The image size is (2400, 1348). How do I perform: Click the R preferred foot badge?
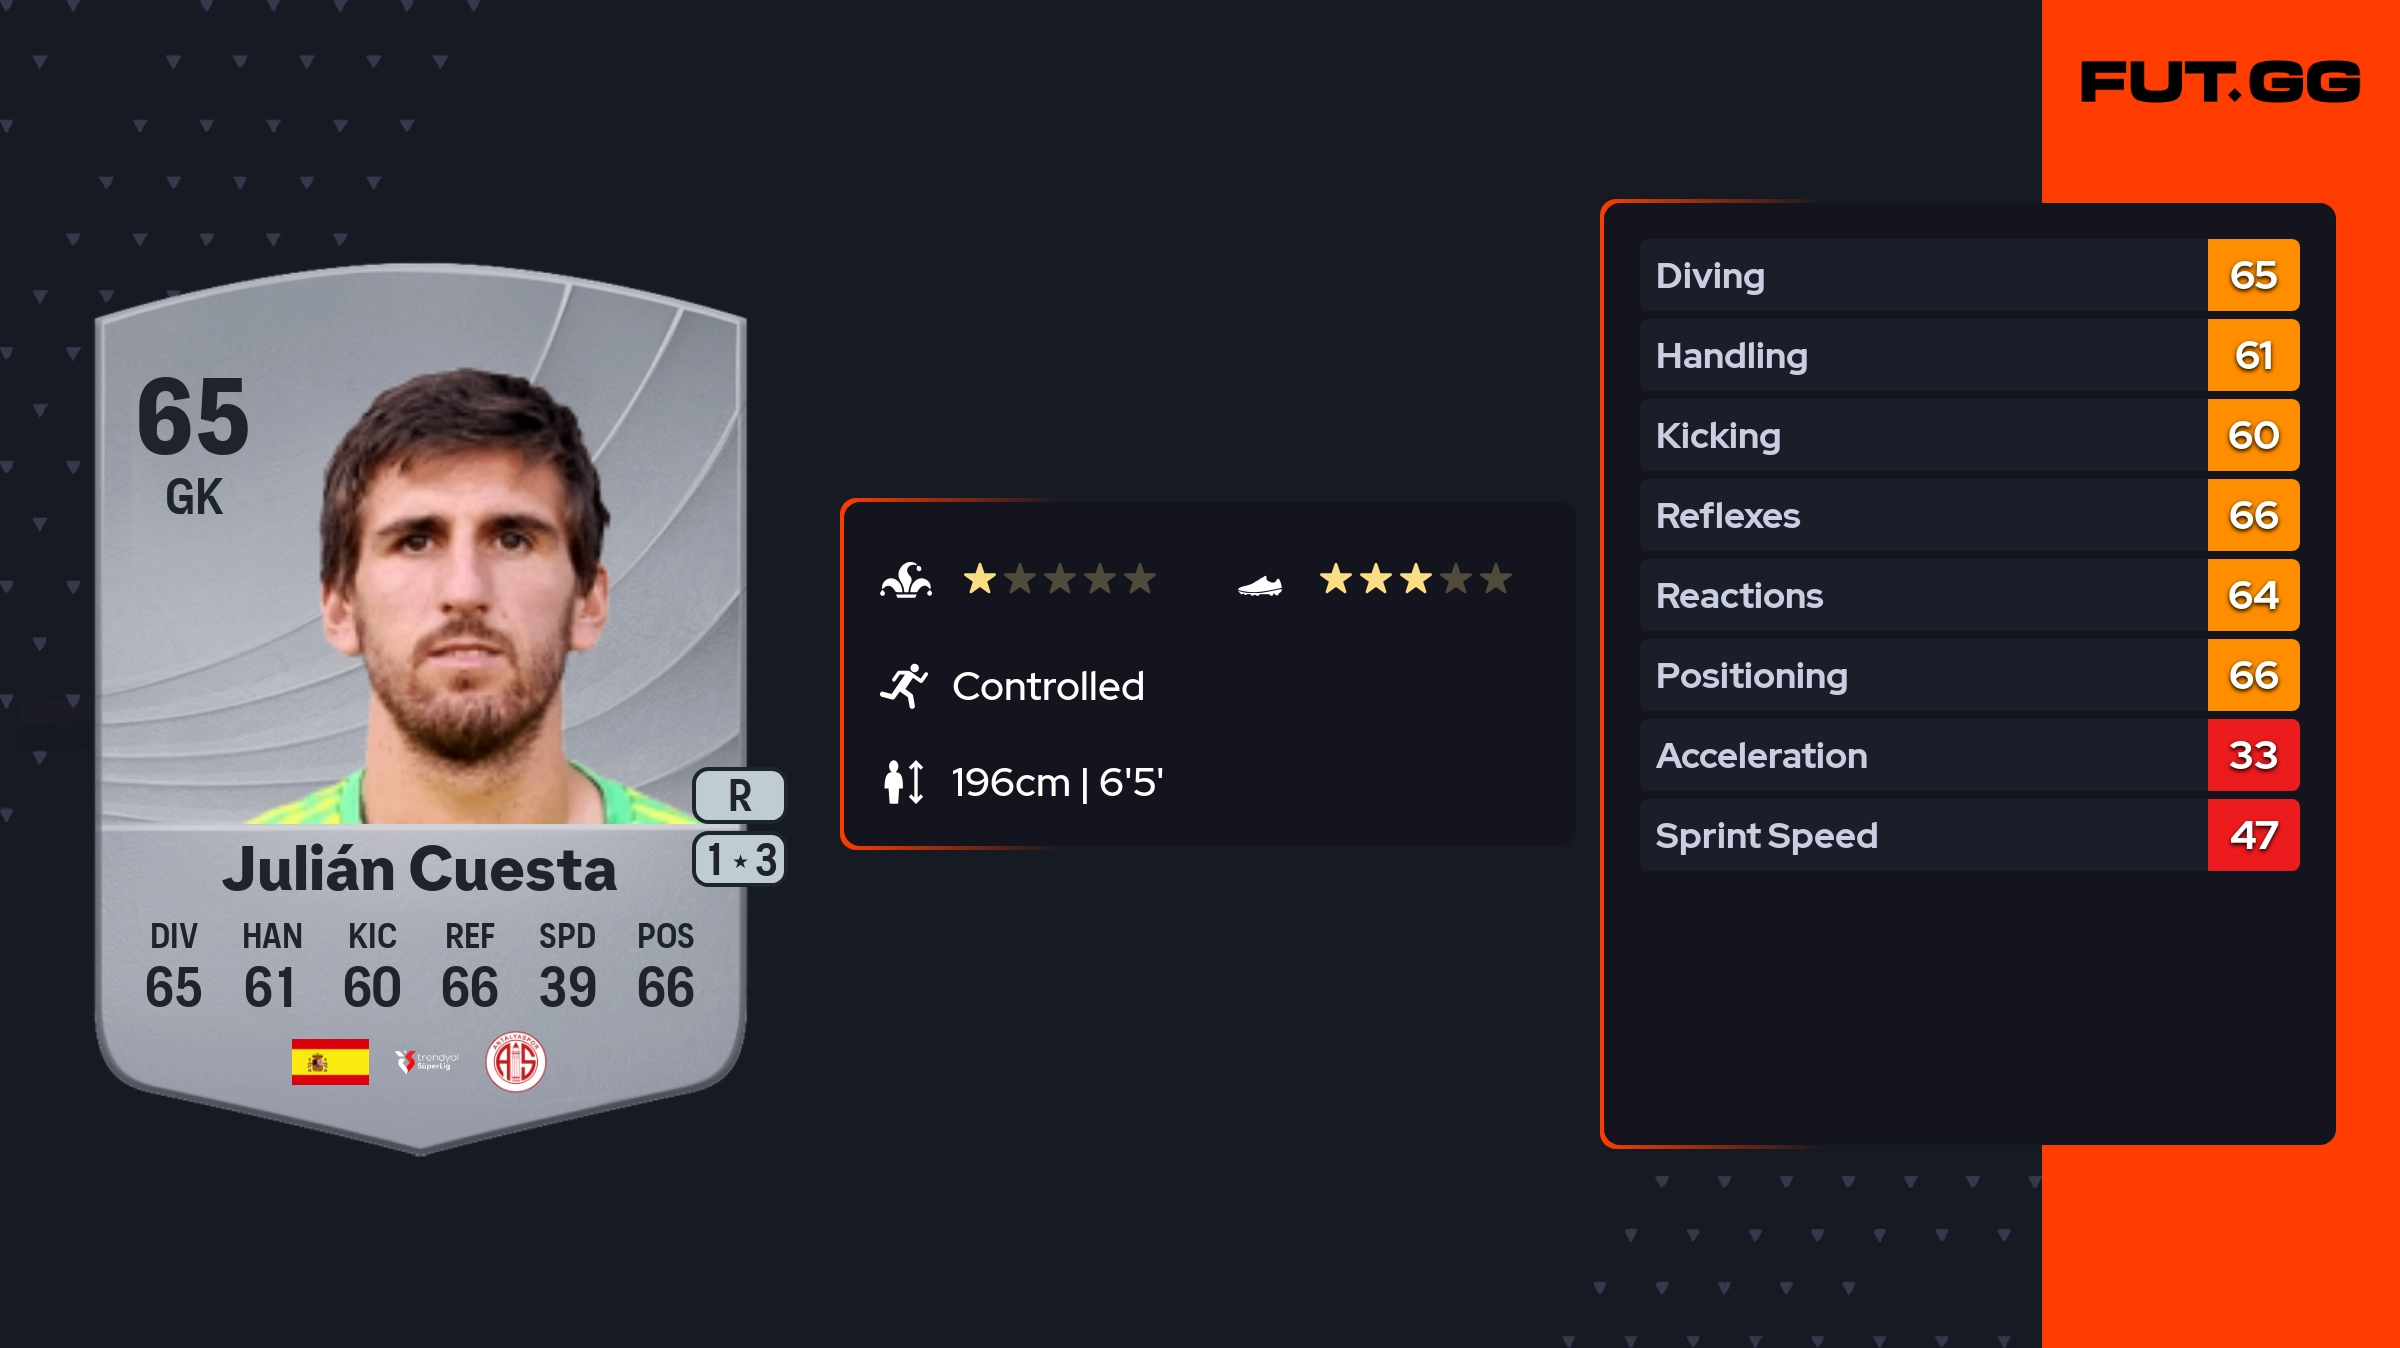tap(739, 796)
